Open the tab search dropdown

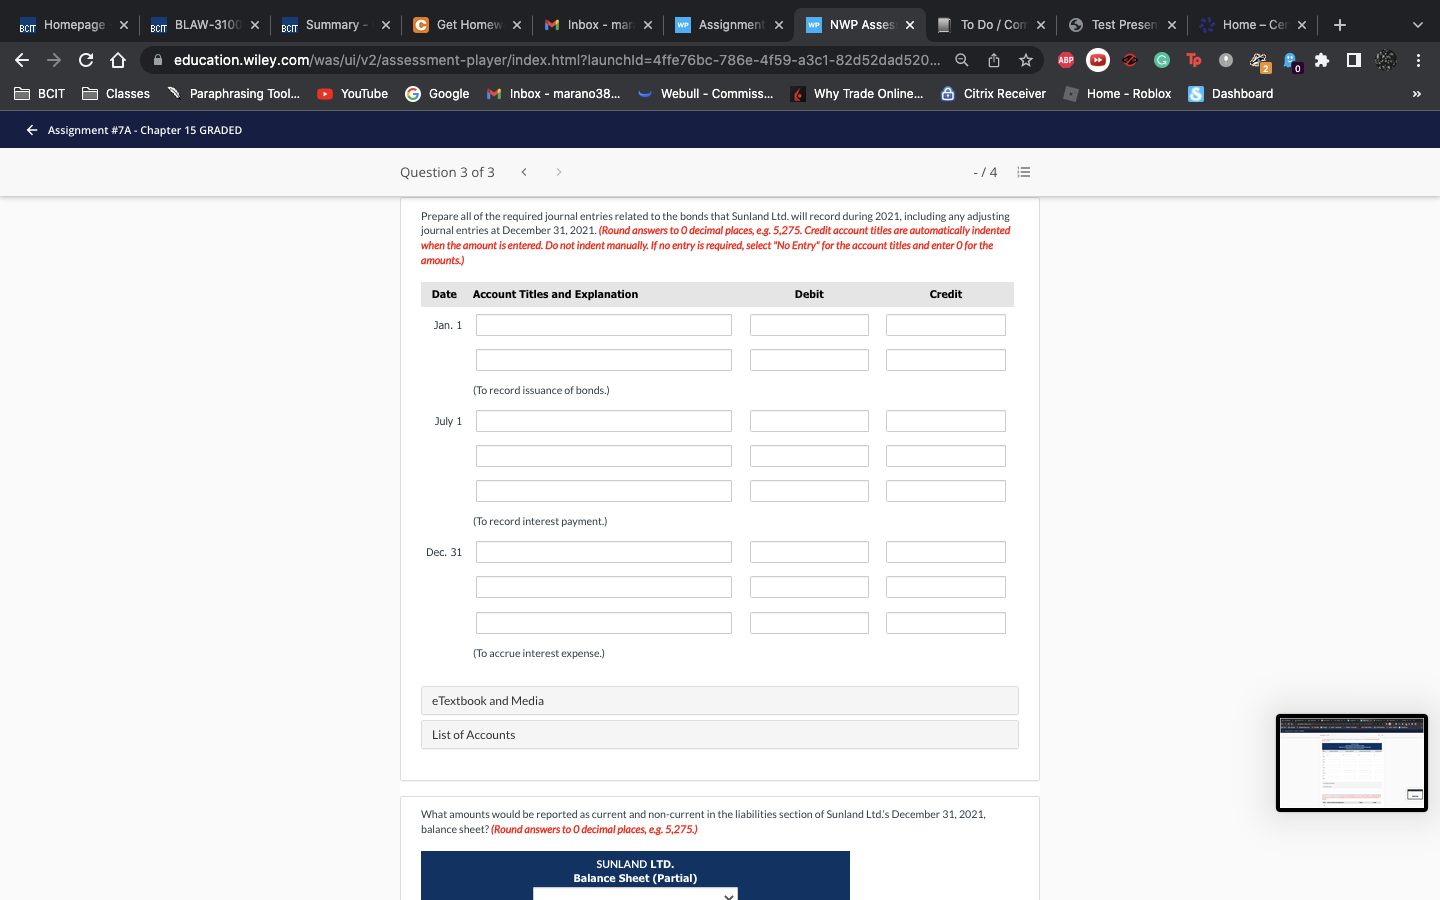[1417, 25]
